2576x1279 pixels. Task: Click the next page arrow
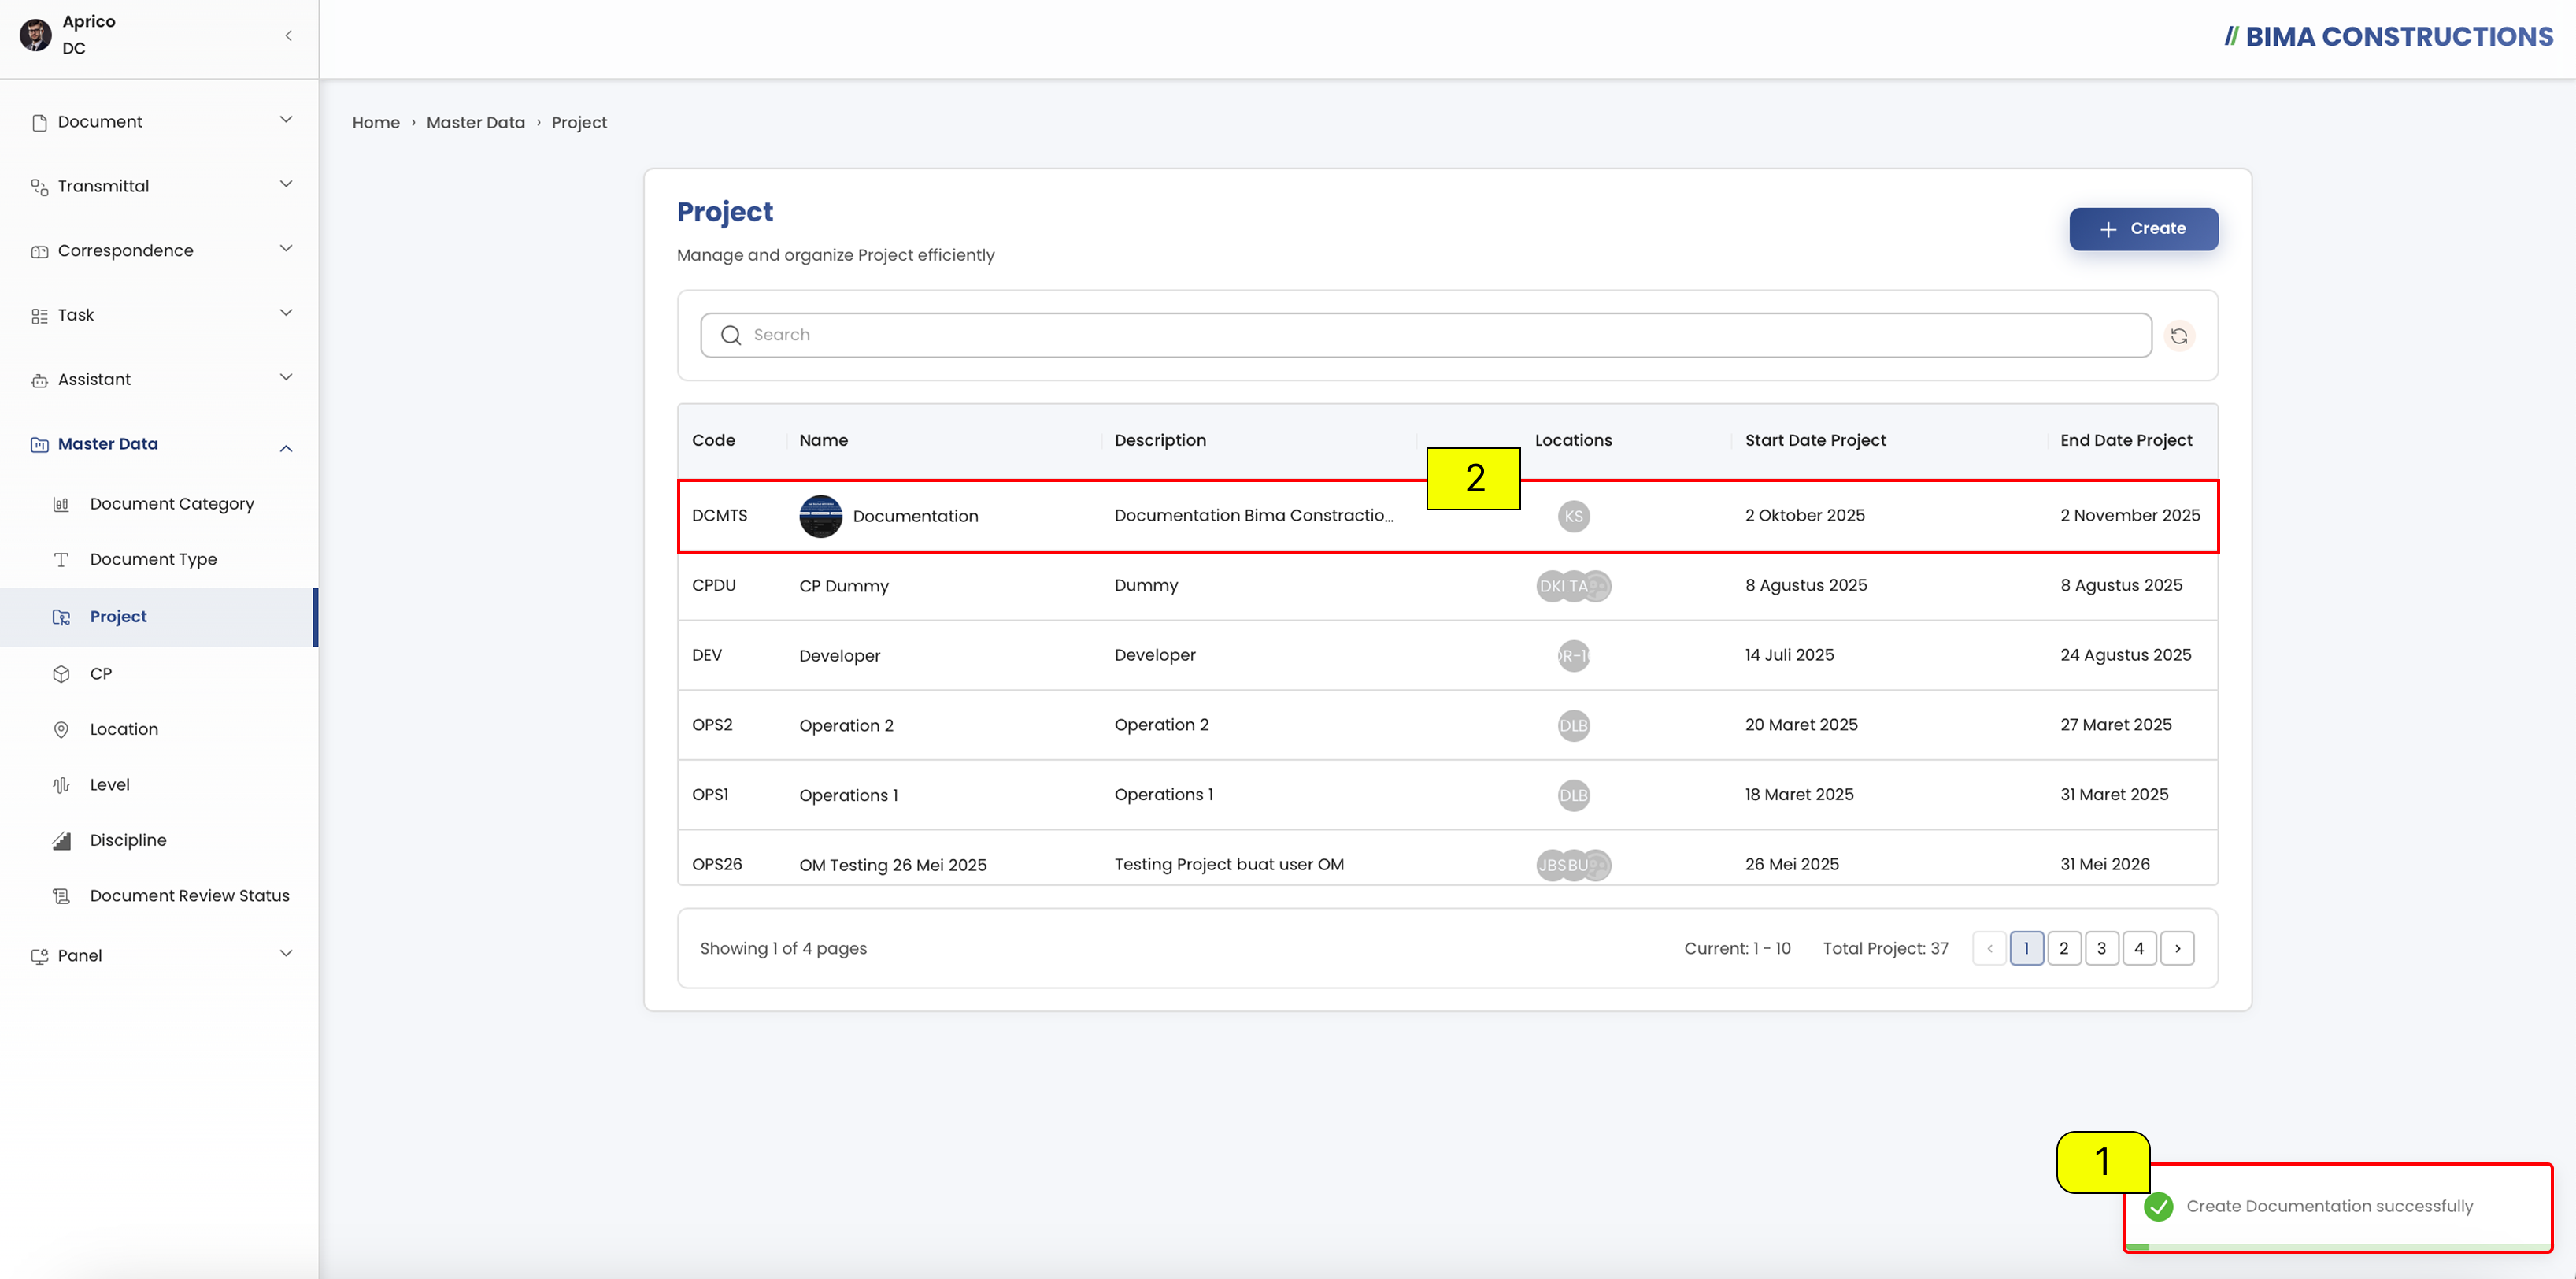2177,948
